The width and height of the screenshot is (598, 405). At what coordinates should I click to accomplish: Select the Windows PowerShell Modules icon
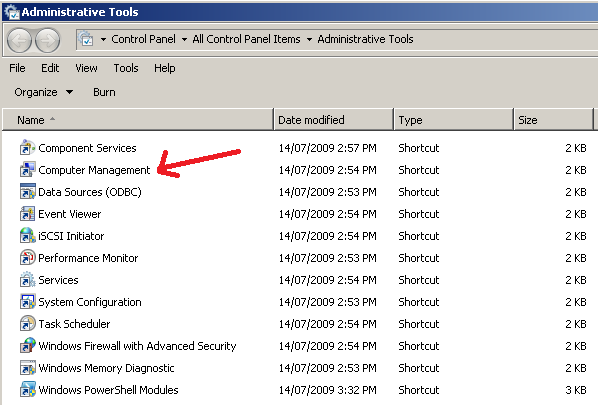(x=27, y=390)
